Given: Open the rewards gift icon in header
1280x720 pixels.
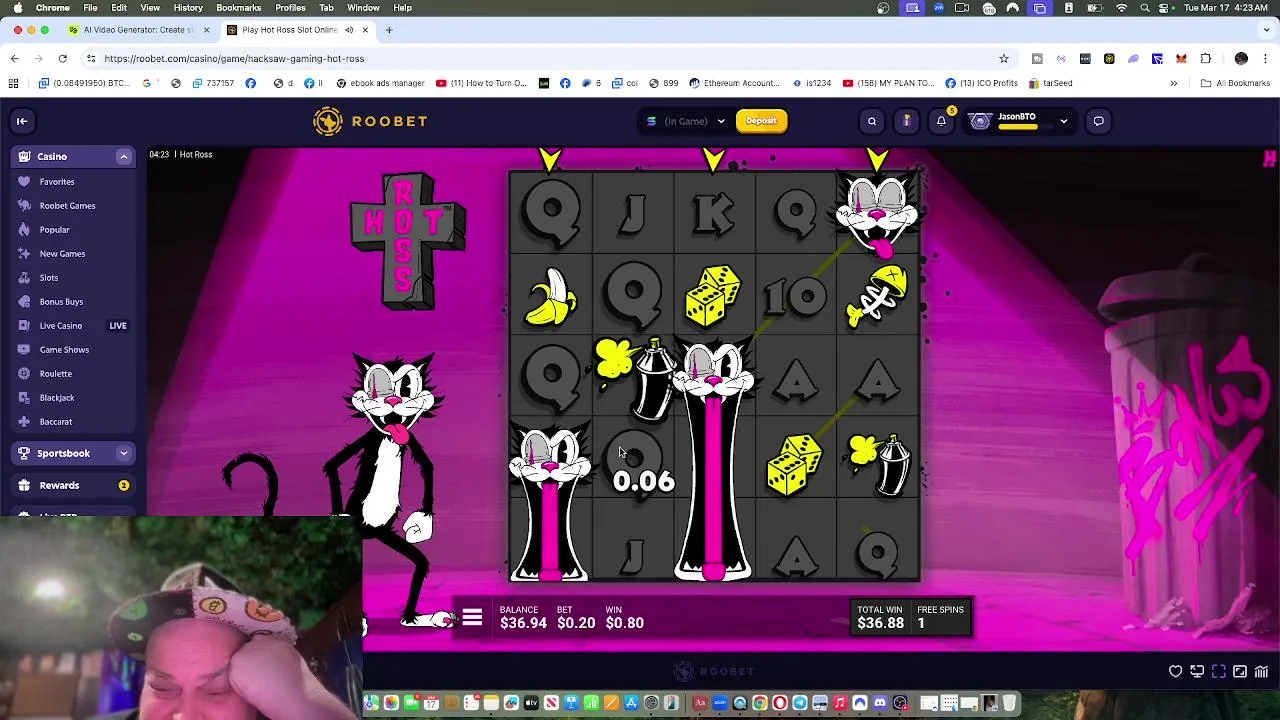Looking at the screenshot, I should (906, 121).
